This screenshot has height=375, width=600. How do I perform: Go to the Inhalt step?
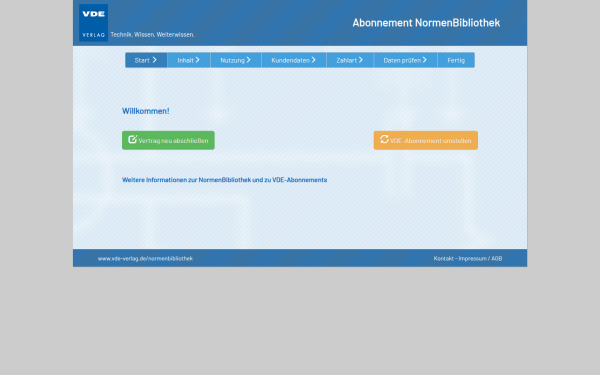[x=189, y=60]
